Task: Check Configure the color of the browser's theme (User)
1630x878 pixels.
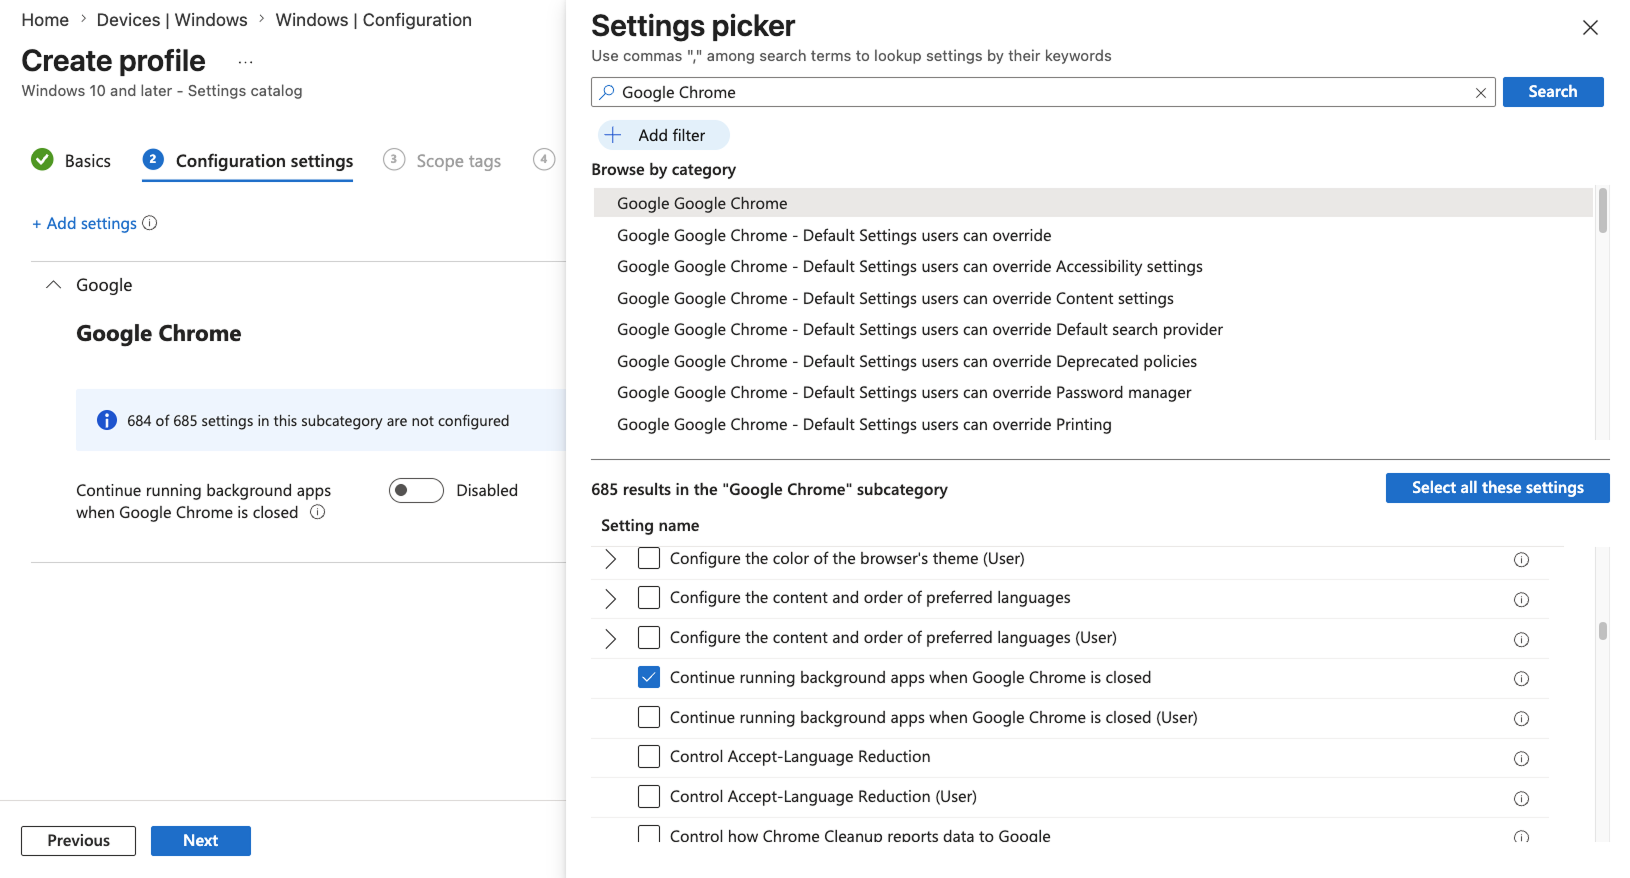Action: click(x=649, y=558)
